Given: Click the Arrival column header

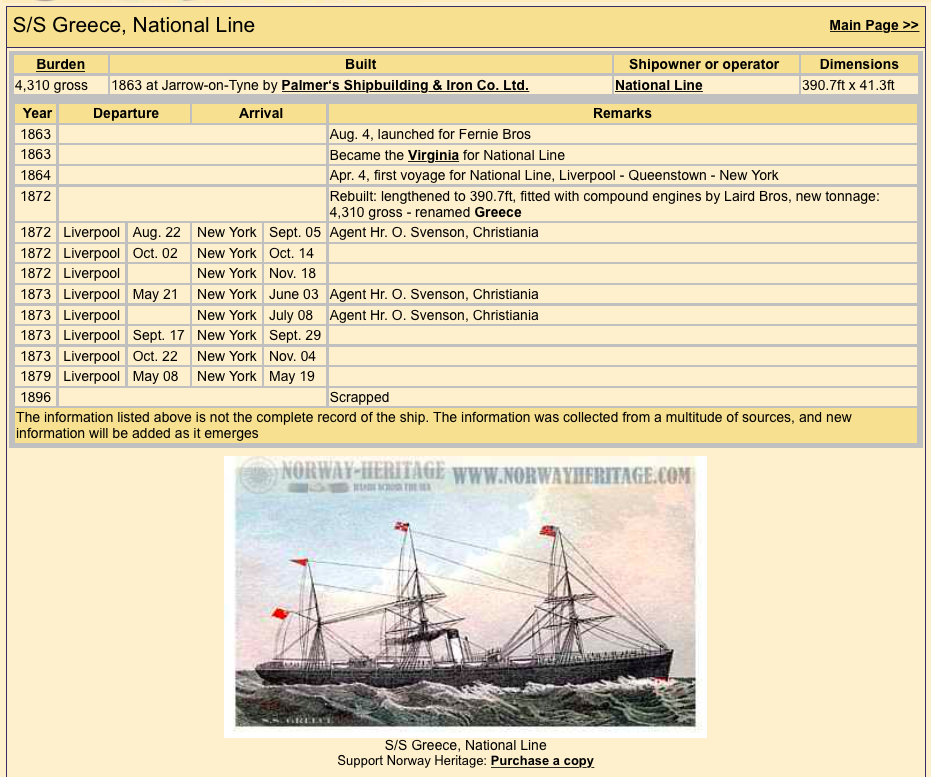Looking at the screenshot, I should pos(261,113).
